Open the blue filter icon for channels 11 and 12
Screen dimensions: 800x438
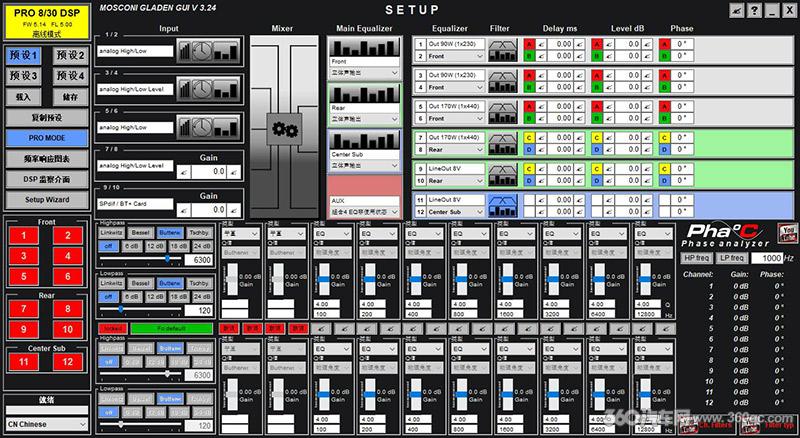503,206
